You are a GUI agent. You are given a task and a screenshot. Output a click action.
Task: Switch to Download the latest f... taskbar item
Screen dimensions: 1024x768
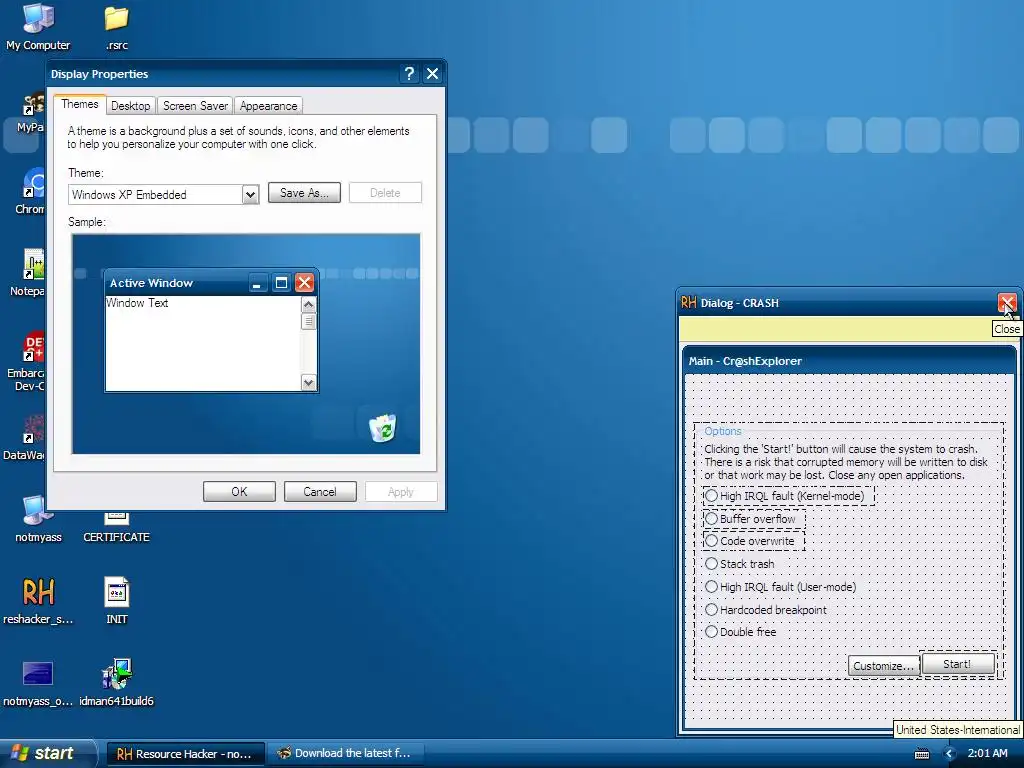click(x=348, y=754)
